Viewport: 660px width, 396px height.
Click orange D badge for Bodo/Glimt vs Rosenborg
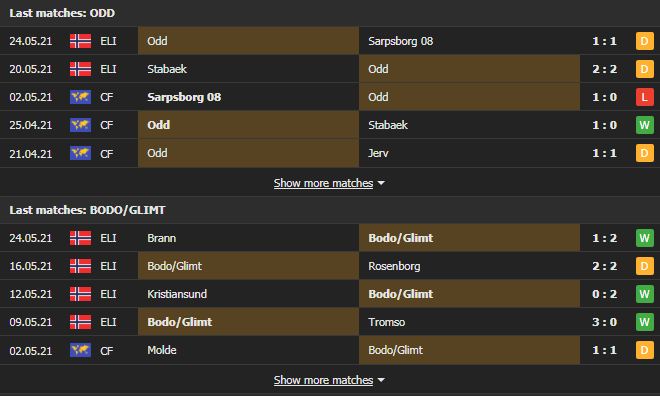point(644,266)
